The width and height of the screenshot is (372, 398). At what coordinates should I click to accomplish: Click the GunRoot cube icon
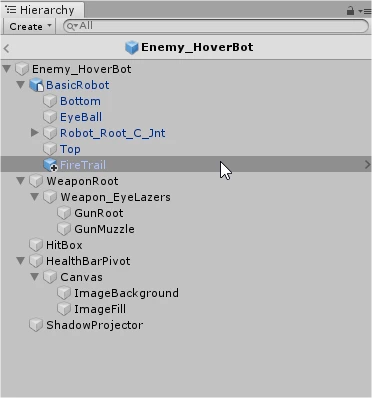64,213
